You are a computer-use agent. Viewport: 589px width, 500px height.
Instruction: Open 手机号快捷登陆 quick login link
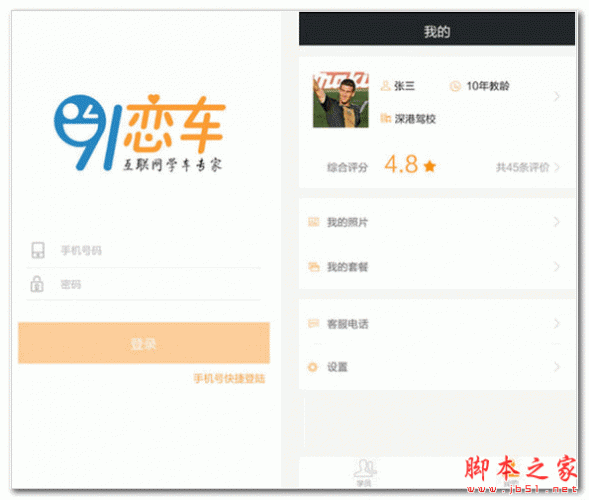229,378
